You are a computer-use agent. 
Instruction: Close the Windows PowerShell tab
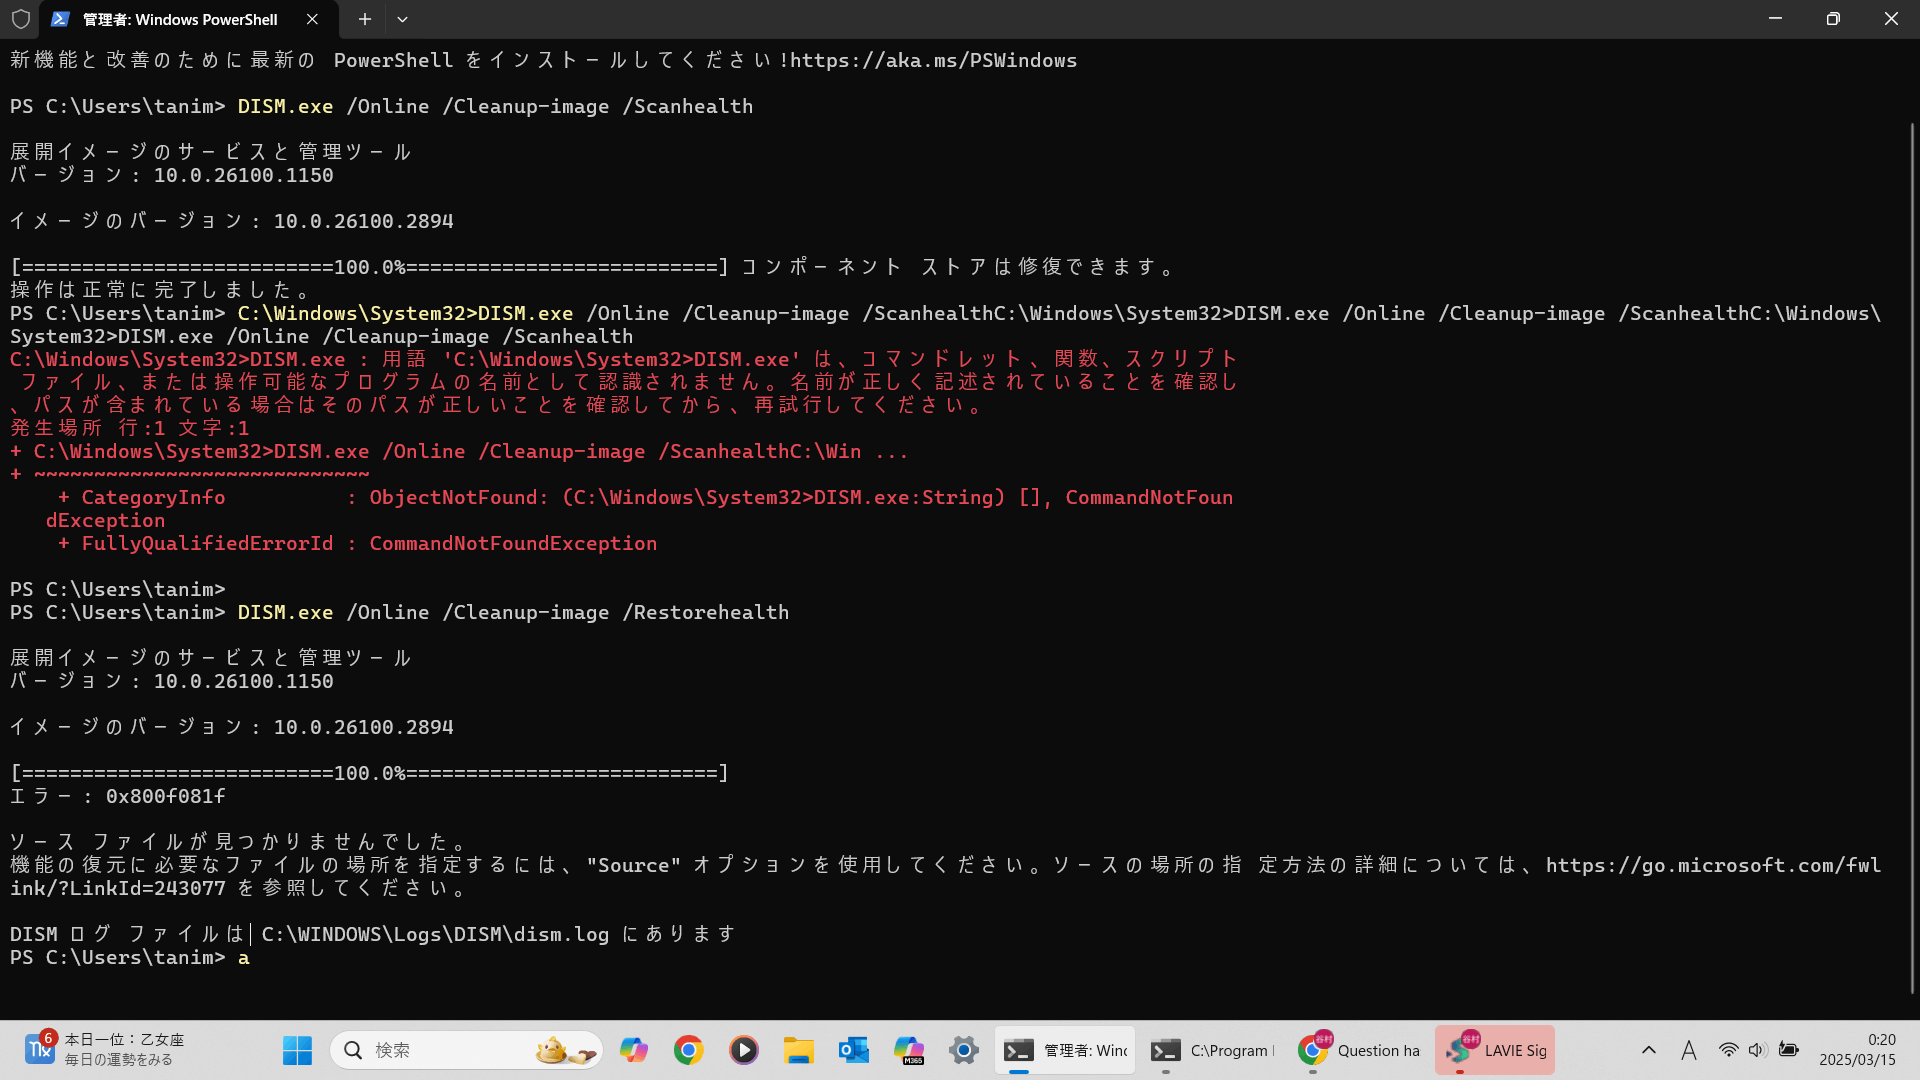pos(312,19)
